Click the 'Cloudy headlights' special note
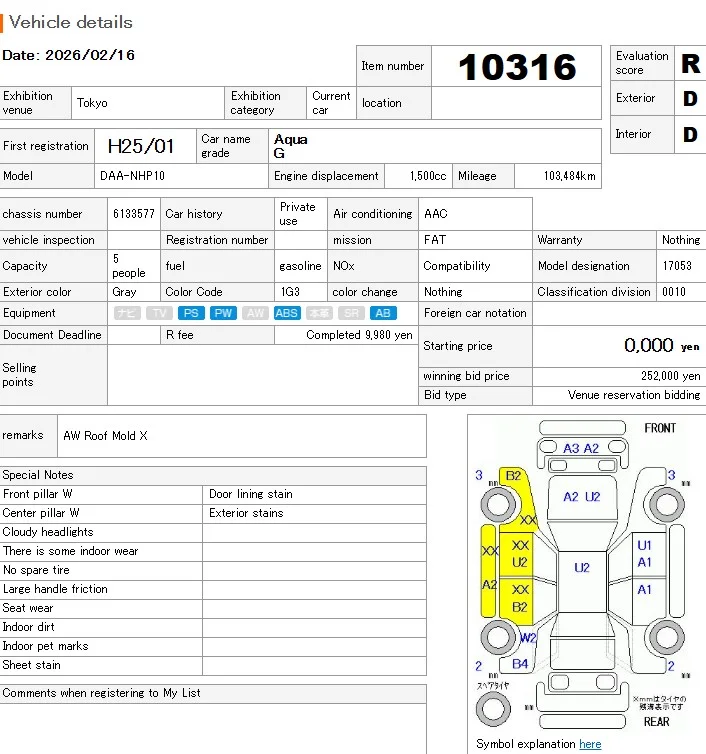Screen dimensions: 706x754 point(48,532)
